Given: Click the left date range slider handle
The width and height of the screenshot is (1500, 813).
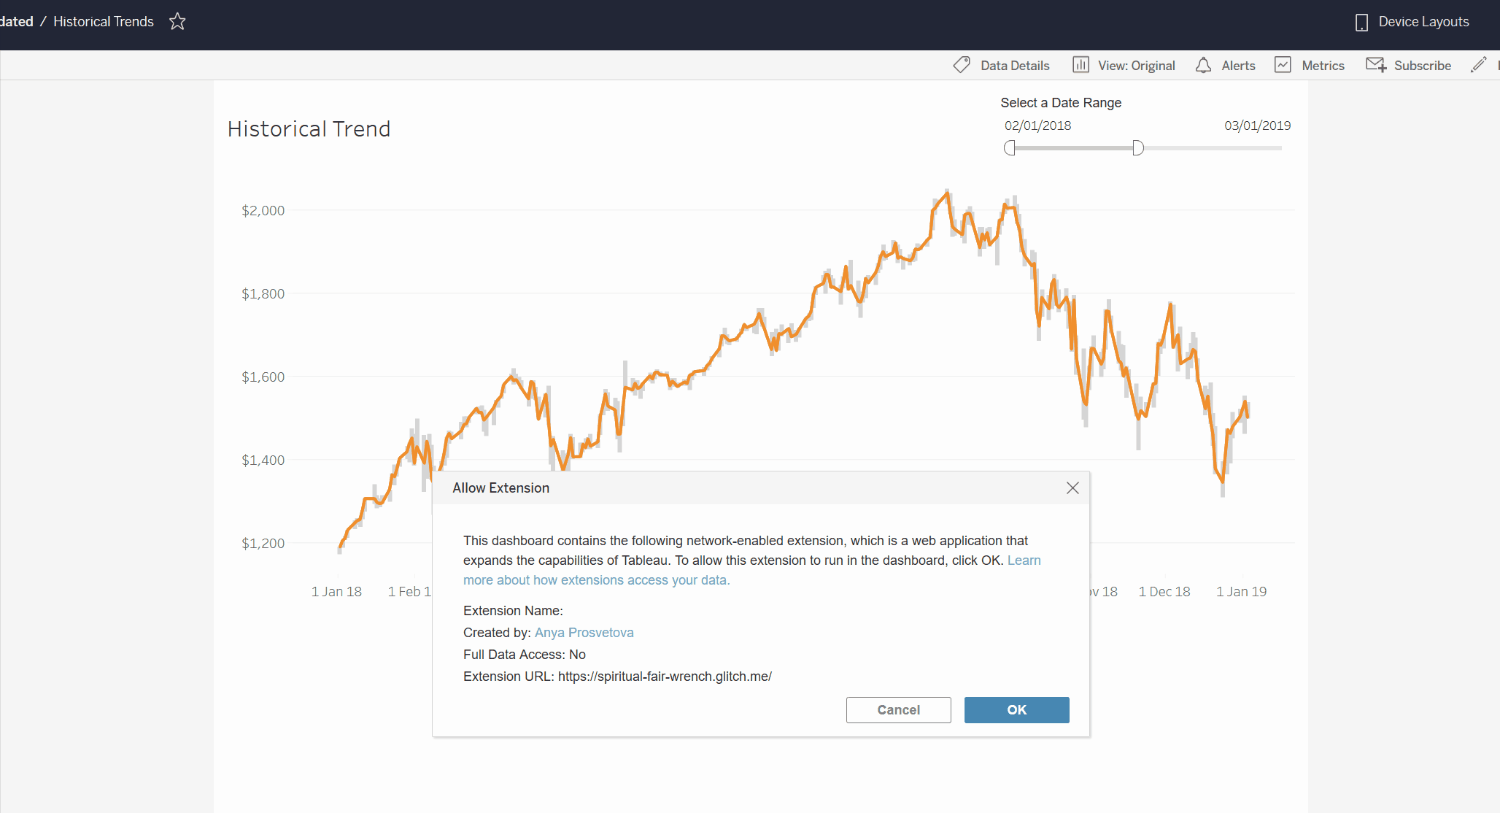Looking at the screenshot, I should pyautogui.click(x=1010, y=148).
